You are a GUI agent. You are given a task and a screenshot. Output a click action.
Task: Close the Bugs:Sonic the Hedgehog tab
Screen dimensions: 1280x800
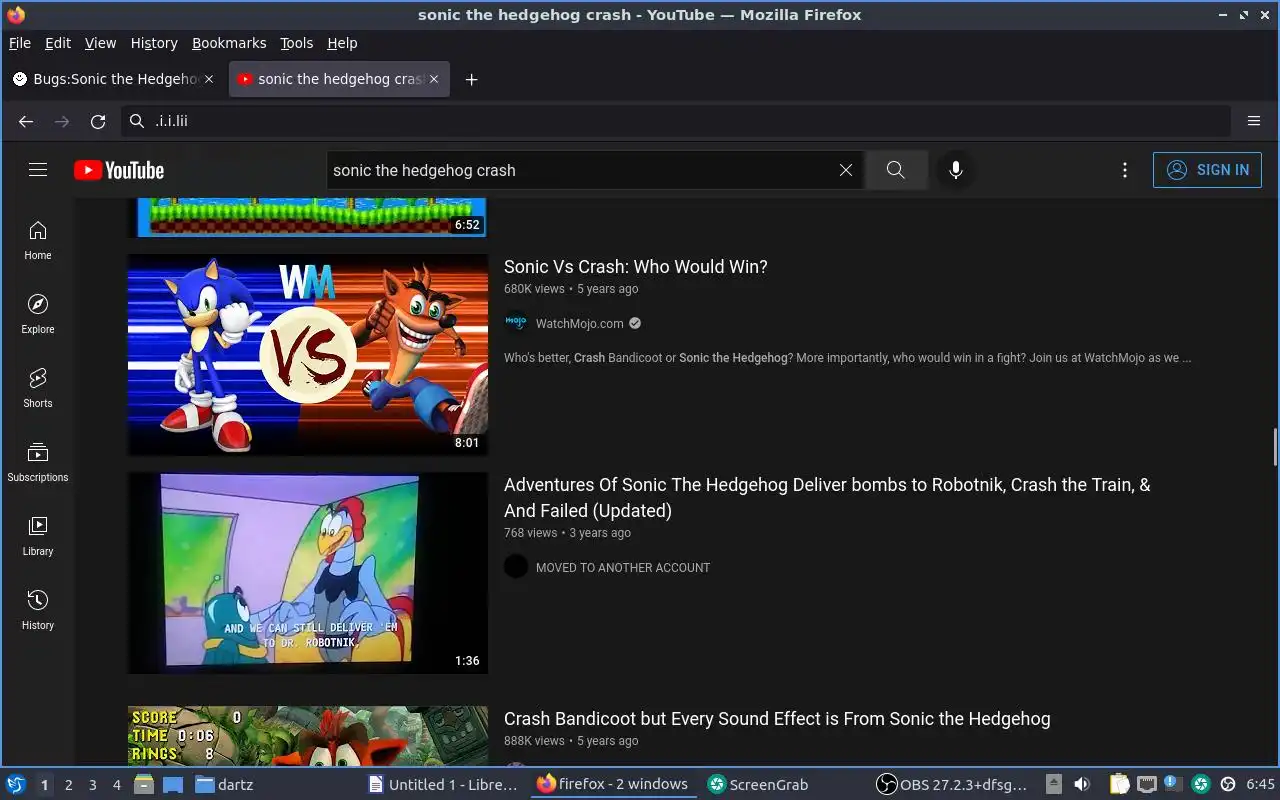[209, 79]
